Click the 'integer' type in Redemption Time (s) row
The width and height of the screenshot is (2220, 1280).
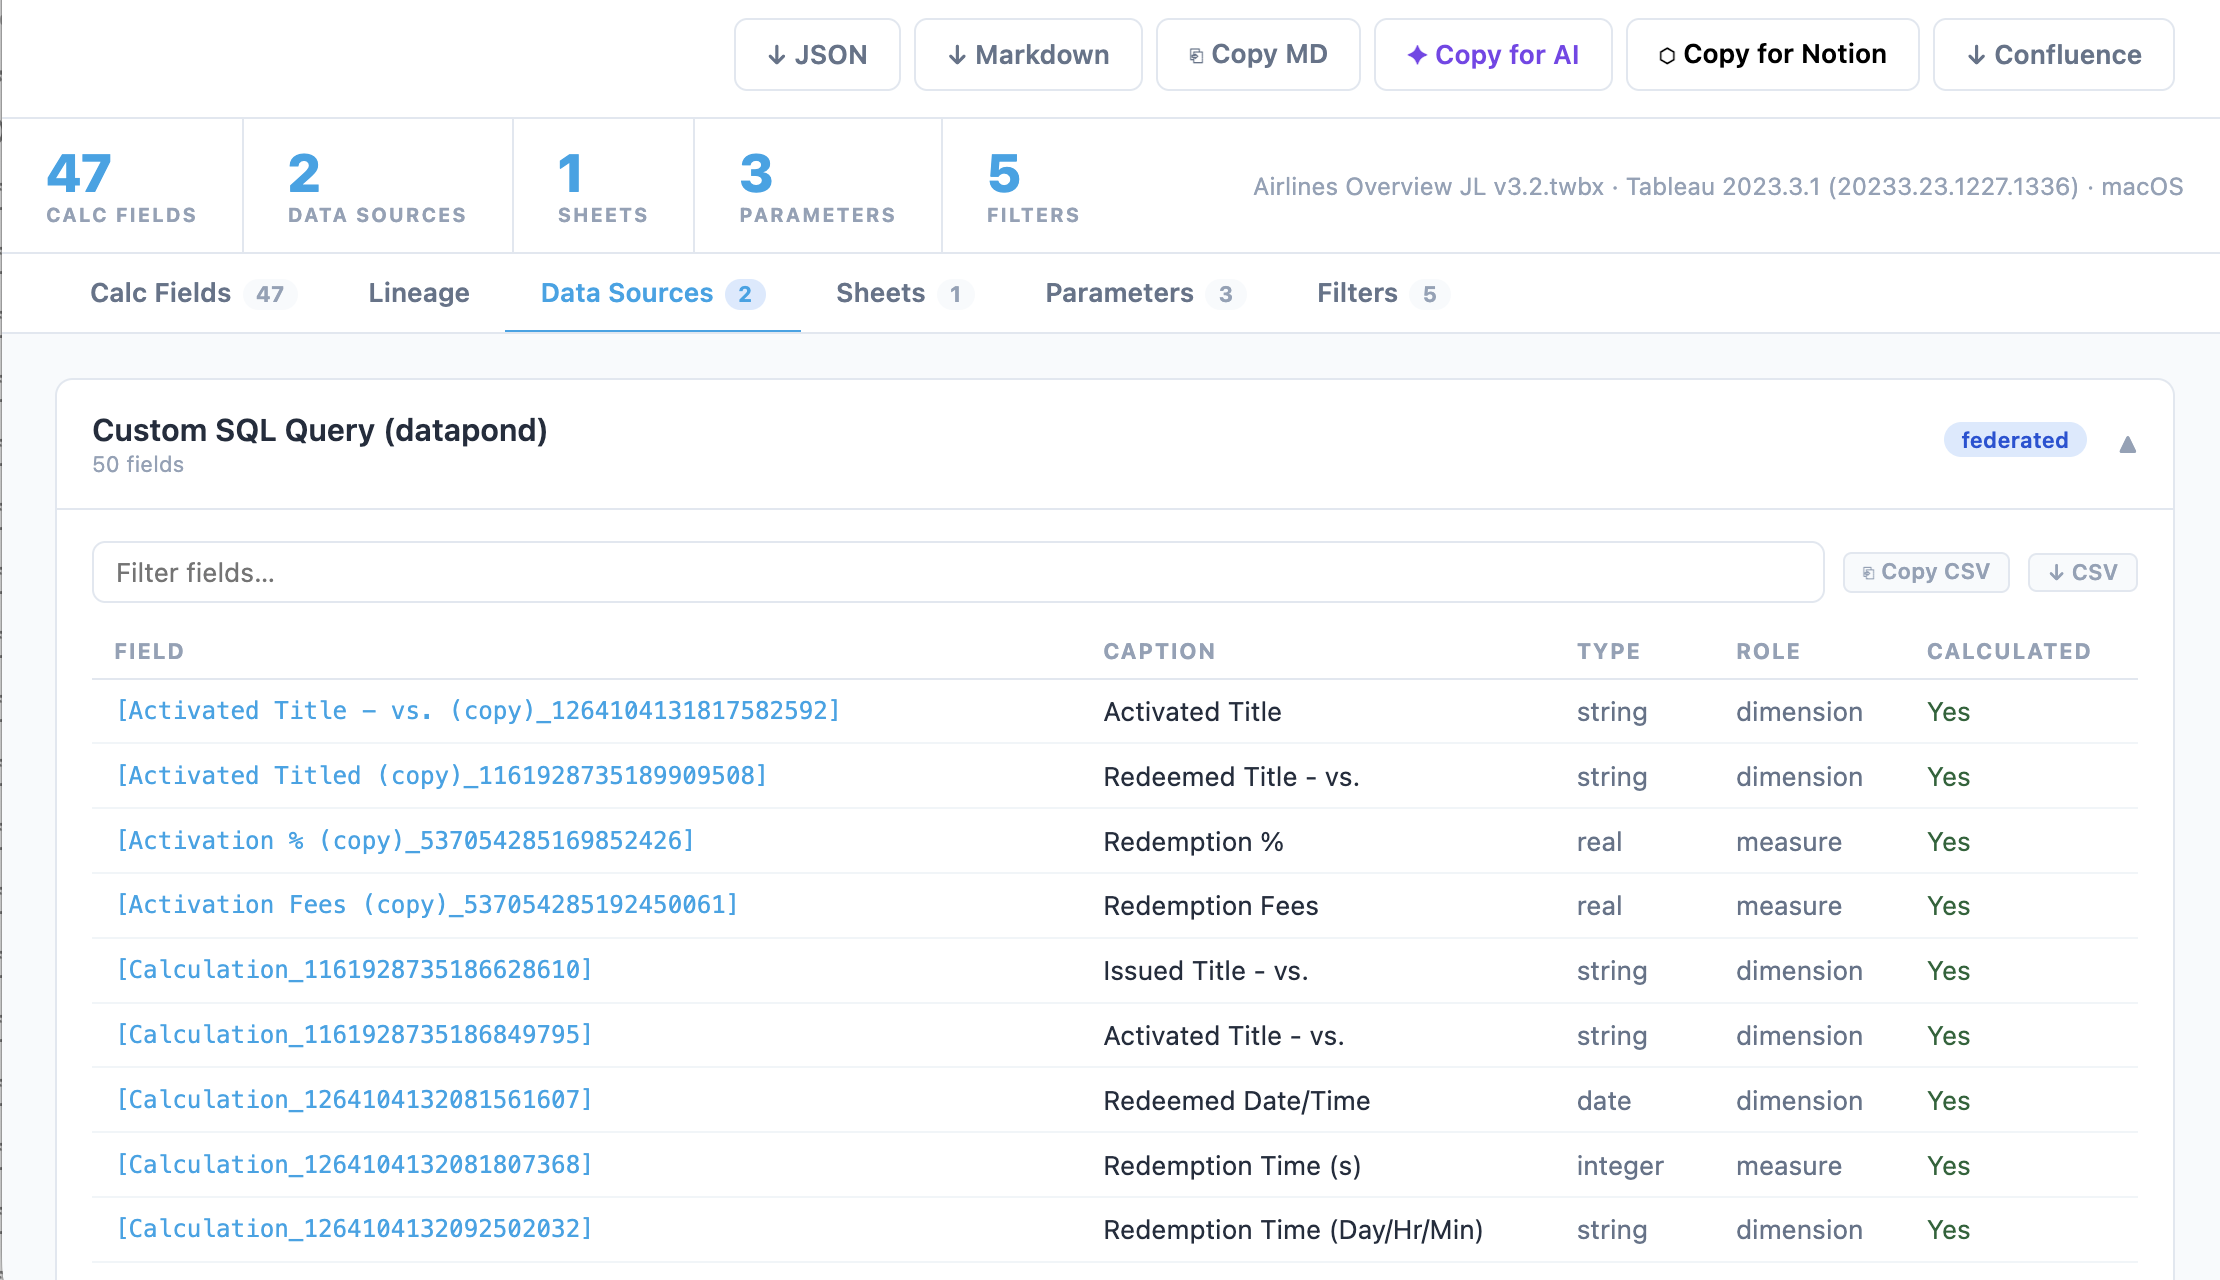[x=1620, y=1166]
